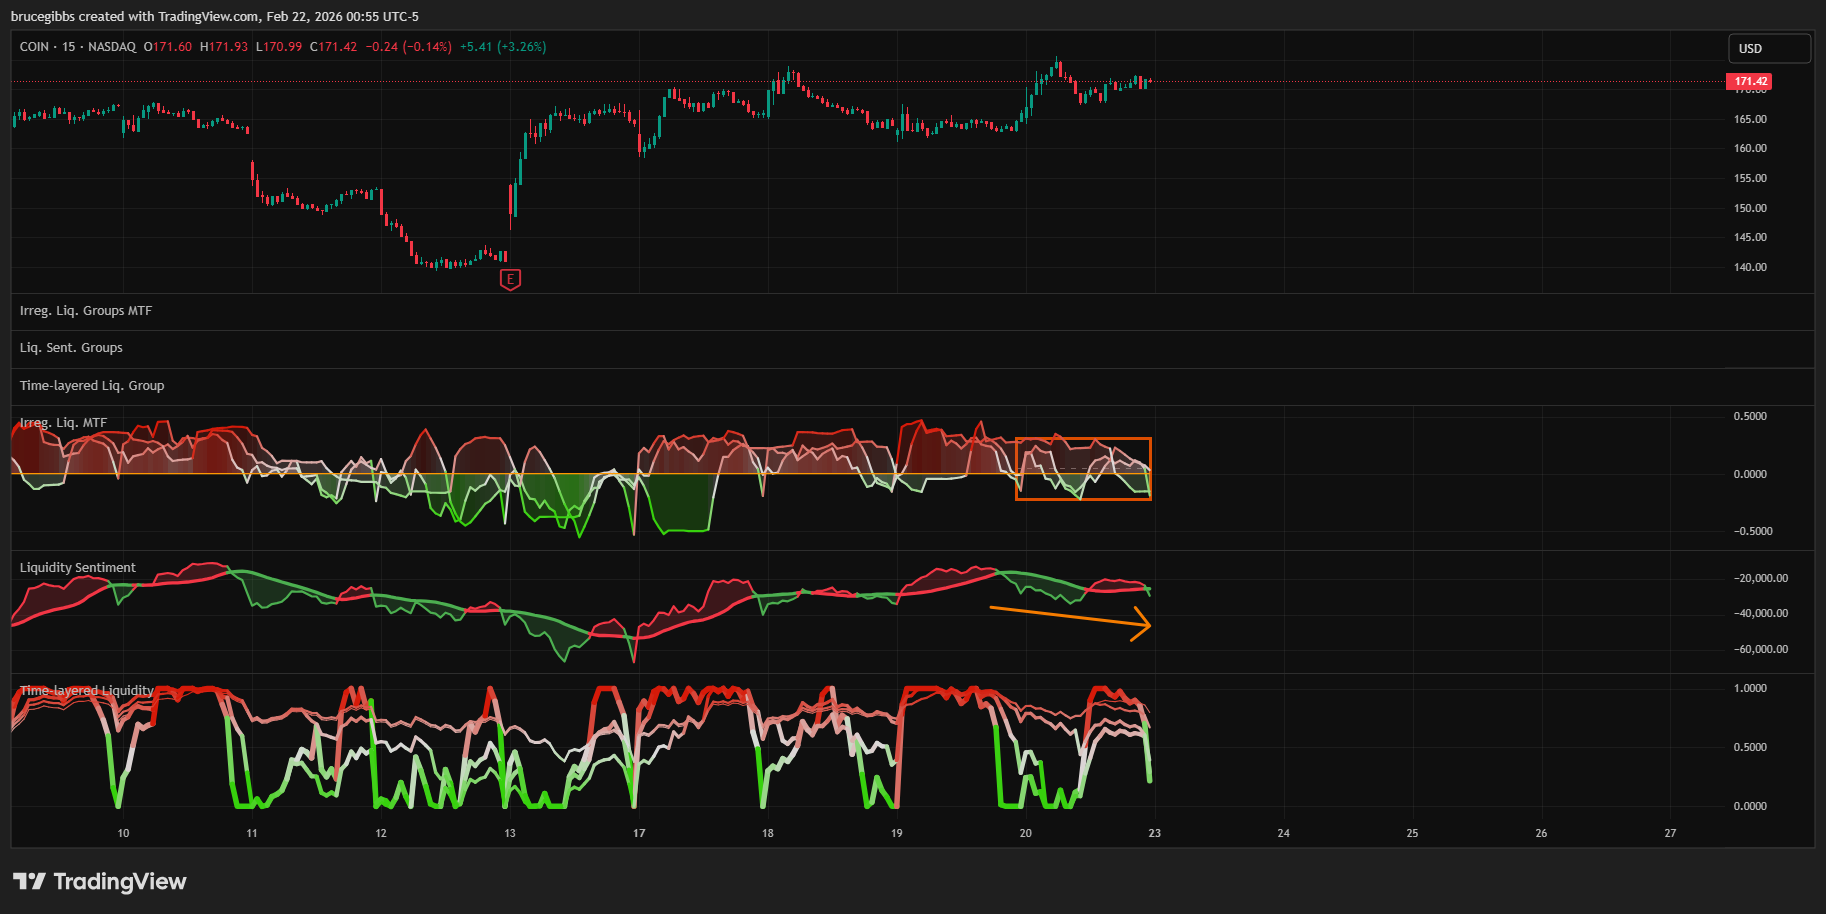Click the 150.00 level on price axis

click(x=1750, y=208)
